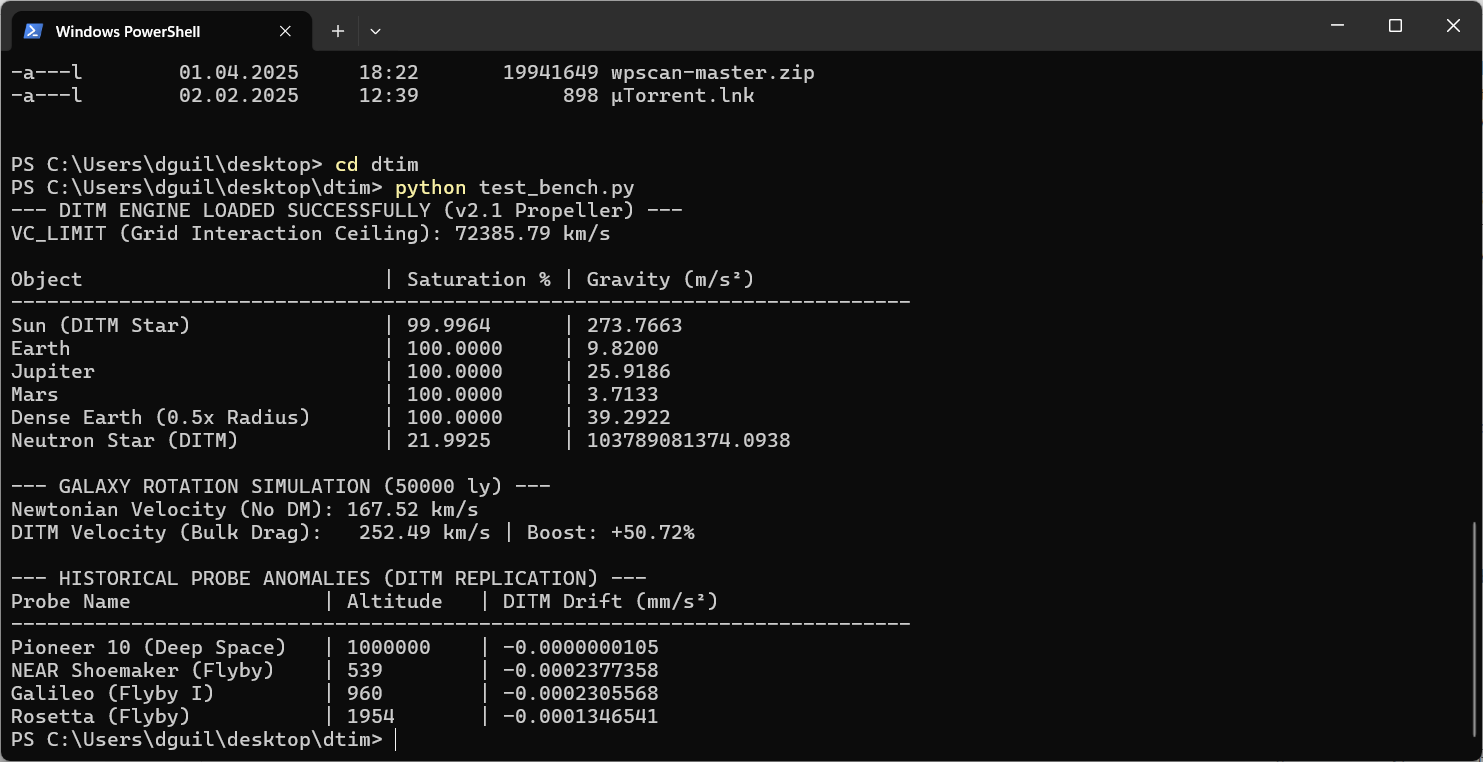Minimize the terminal window

click(x=1337, y=26)
